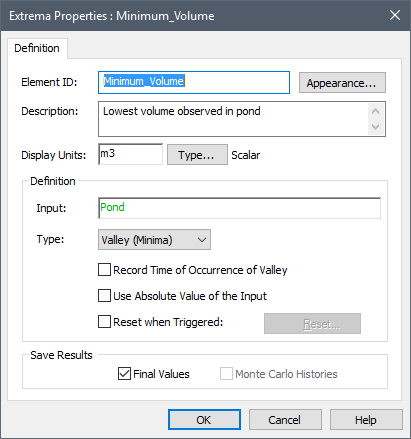Image resolution: width=411 pixels, height=439 pixels.
Task: Click the Description scroll up arrow
Action: coord(376,111)
